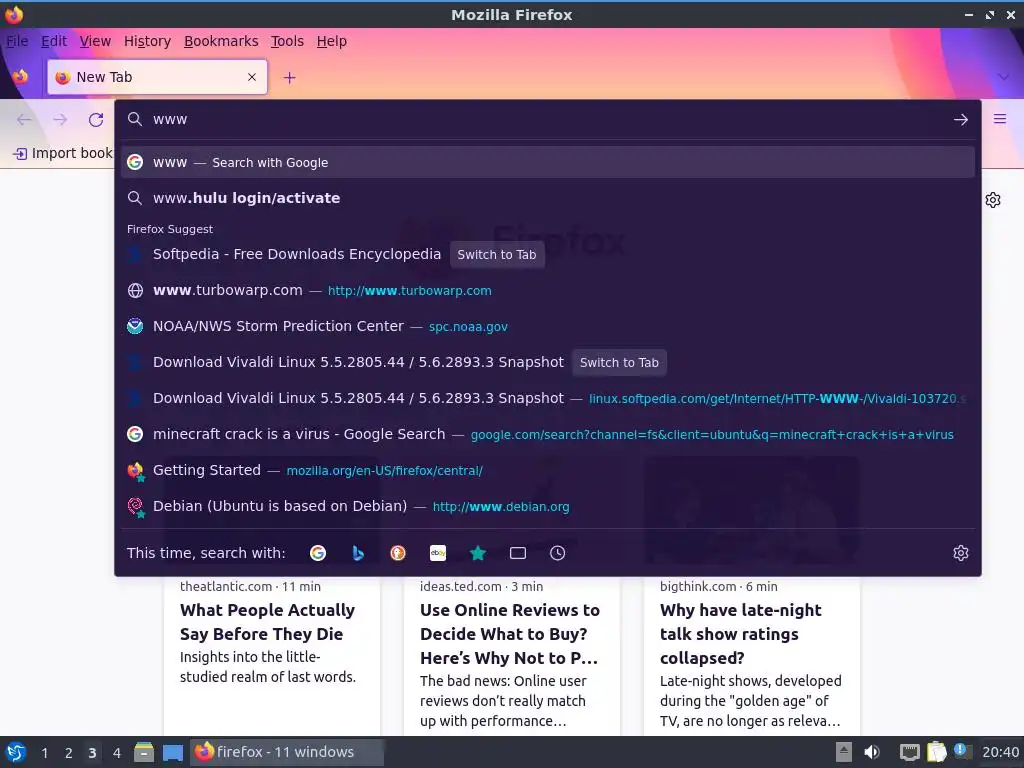Personalize new tab page via gear icon

993,200
